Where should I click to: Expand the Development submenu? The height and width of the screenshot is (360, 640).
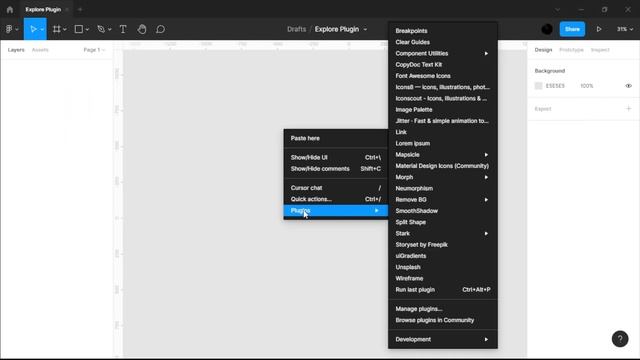click(x=442, y=339)
